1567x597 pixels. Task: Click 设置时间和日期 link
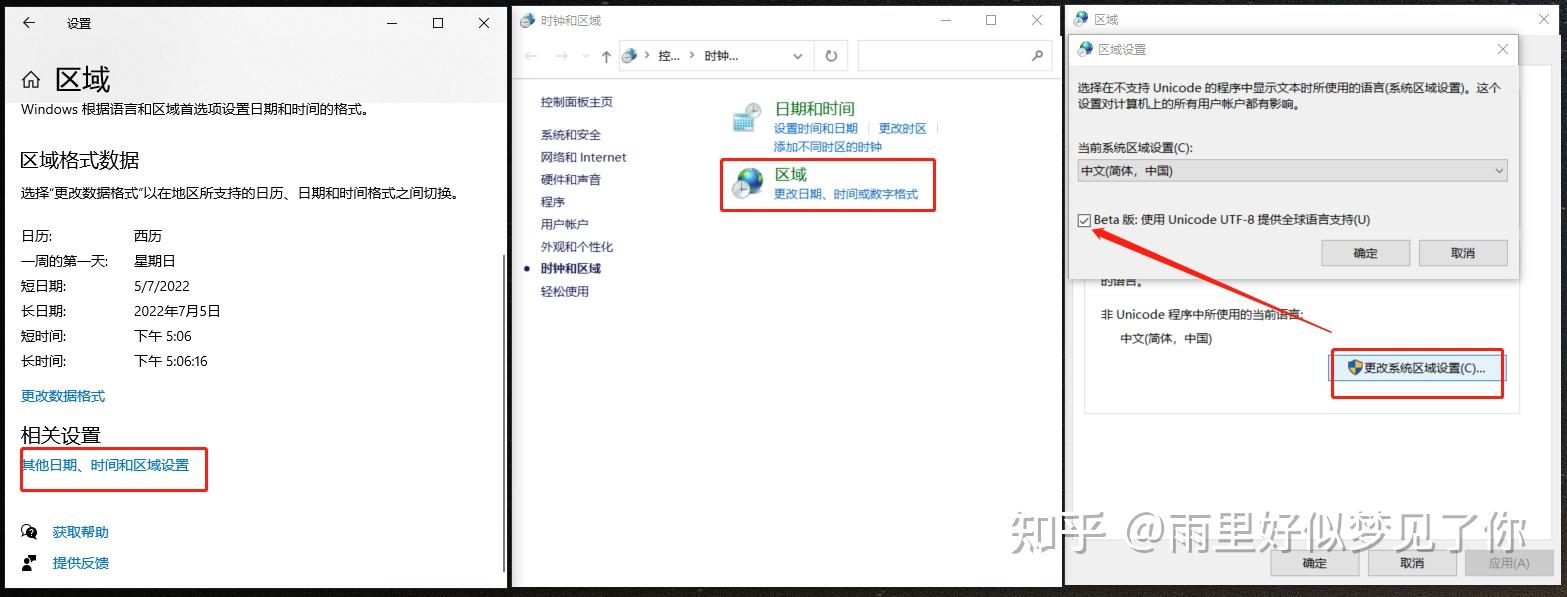[x=816, y=128]
